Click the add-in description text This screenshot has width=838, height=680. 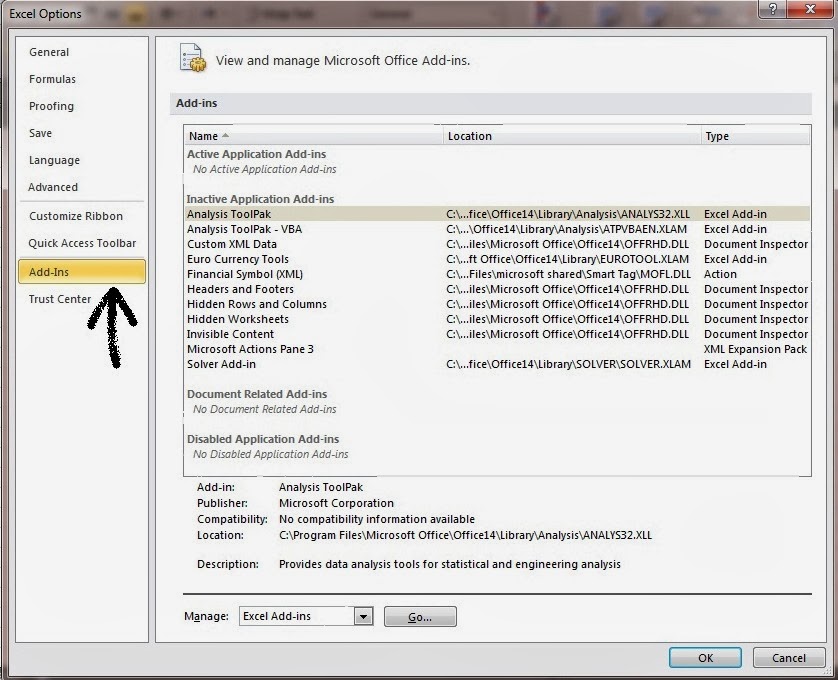tap(450, 564)
